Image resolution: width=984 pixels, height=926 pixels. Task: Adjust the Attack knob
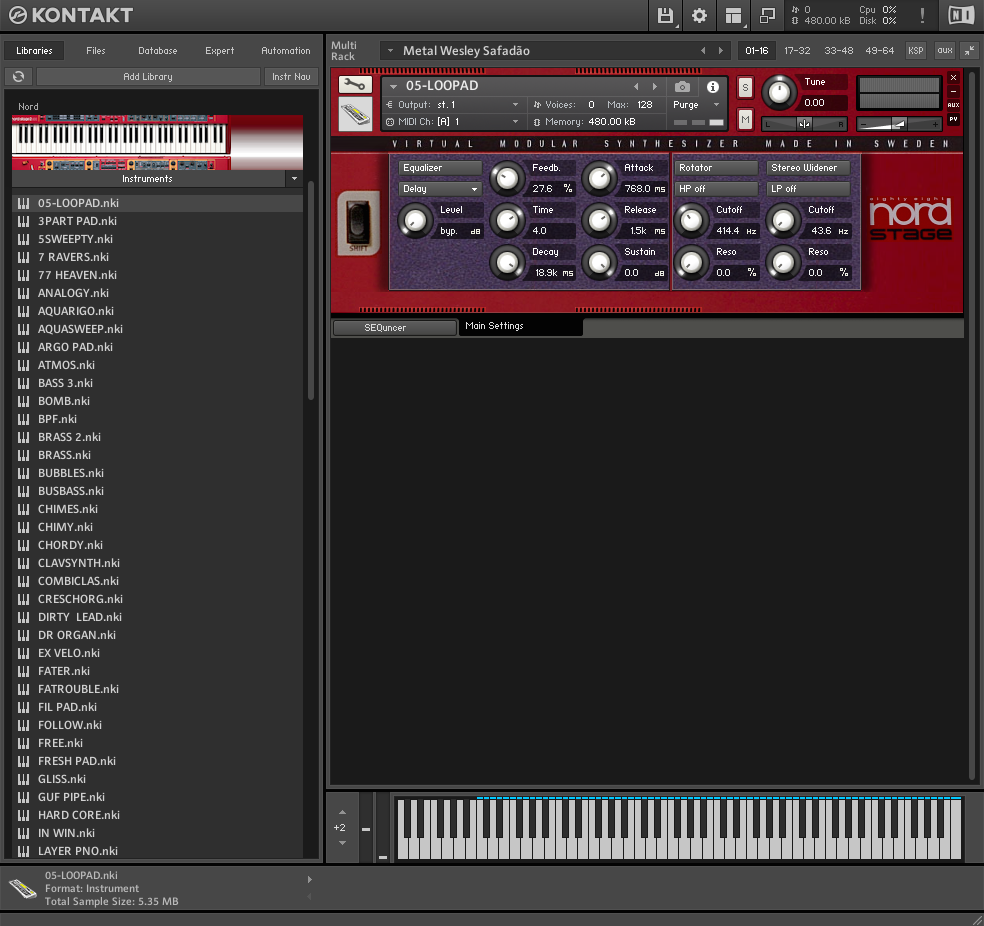(x=599, y=178)
